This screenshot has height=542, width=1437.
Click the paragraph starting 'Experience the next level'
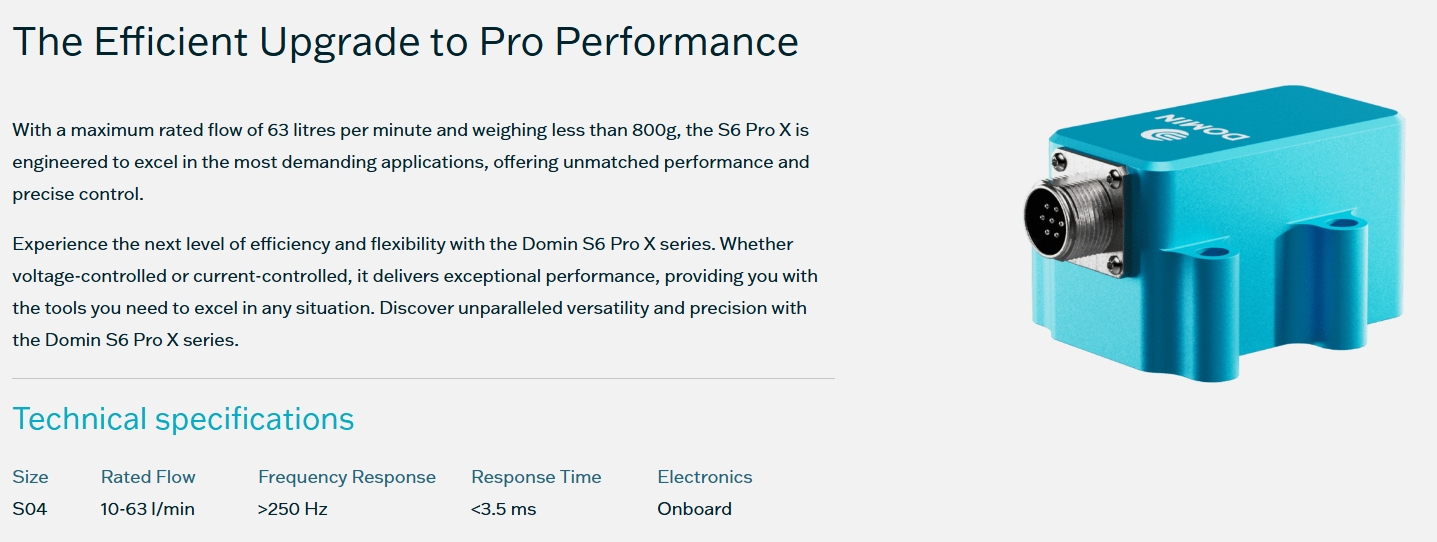point(415,292)
